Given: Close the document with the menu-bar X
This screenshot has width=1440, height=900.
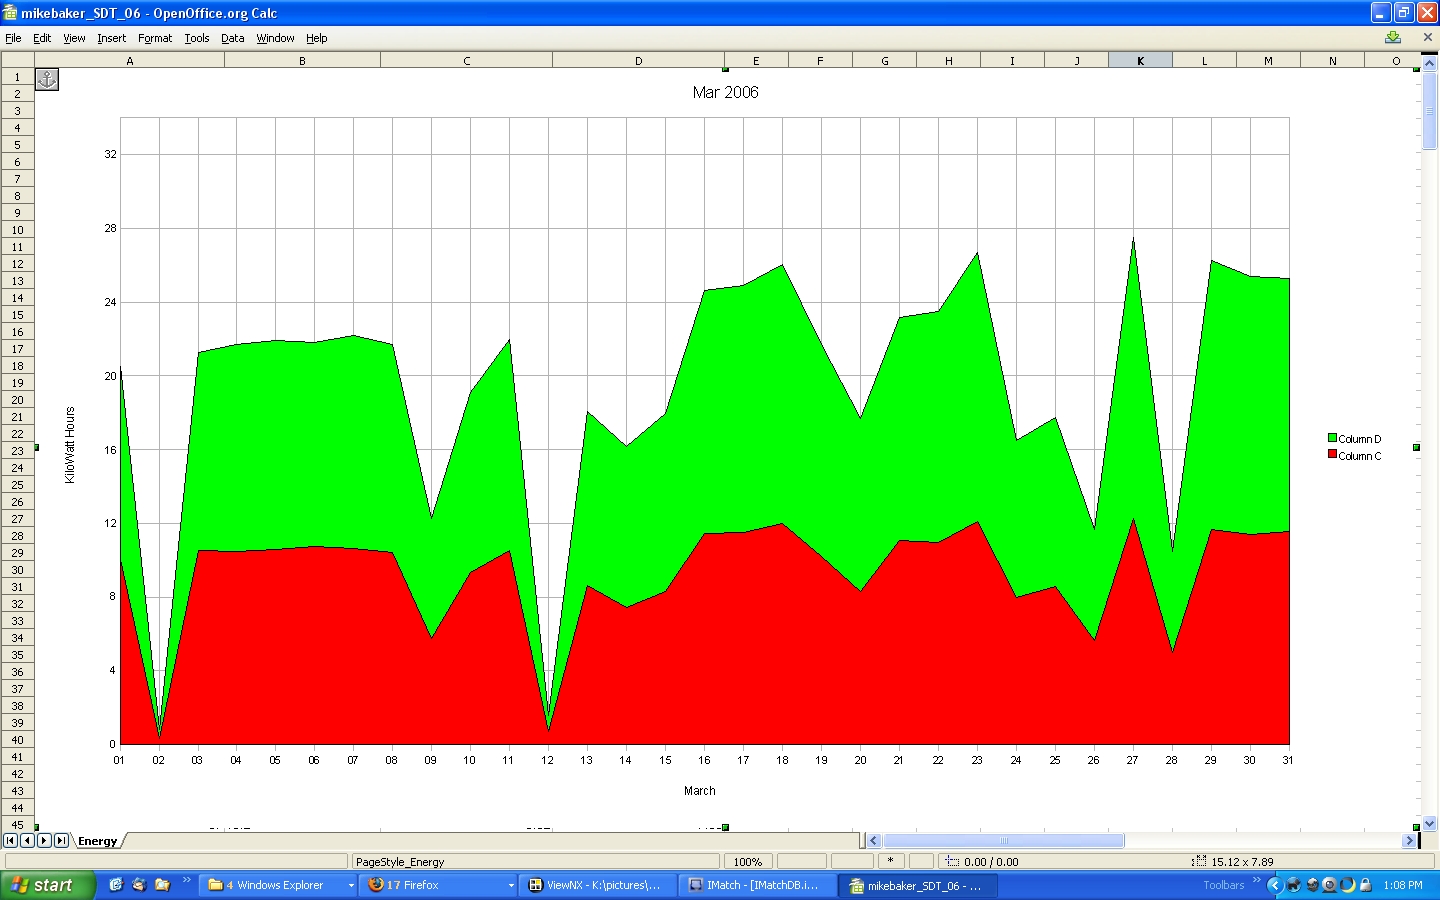Looking at the screenshot, I should pos(1427,38).
